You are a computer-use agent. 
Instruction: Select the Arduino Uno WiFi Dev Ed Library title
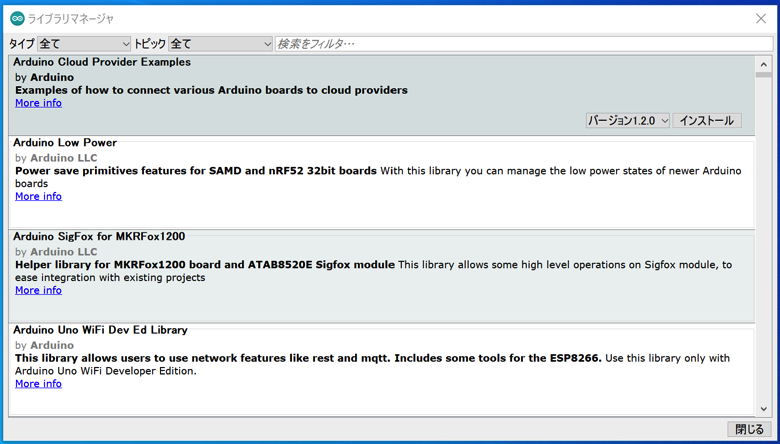coord(100,330)
